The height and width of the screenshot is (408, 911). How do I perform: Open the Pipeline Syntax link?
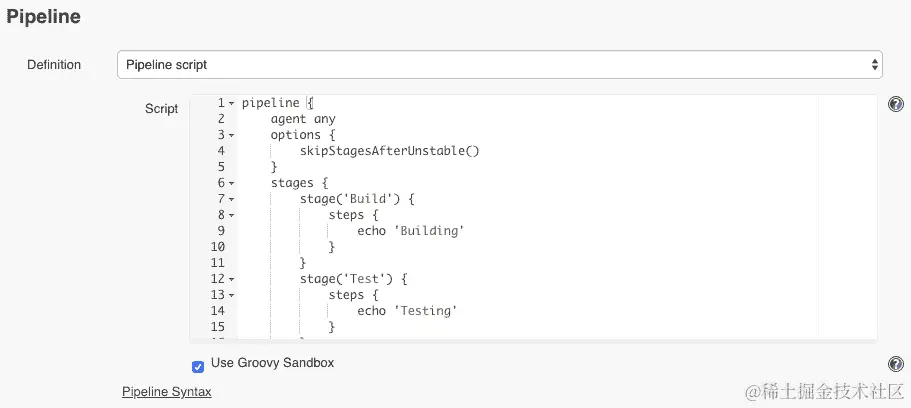pyautogui.click(x=166, y=391)
